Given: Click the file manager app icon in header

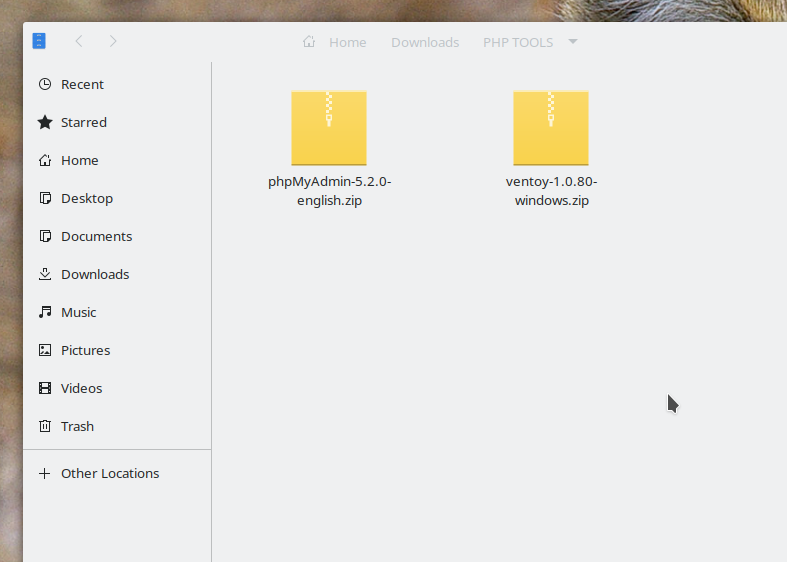Looking at the screenshot, I should (x=39, y=41).
